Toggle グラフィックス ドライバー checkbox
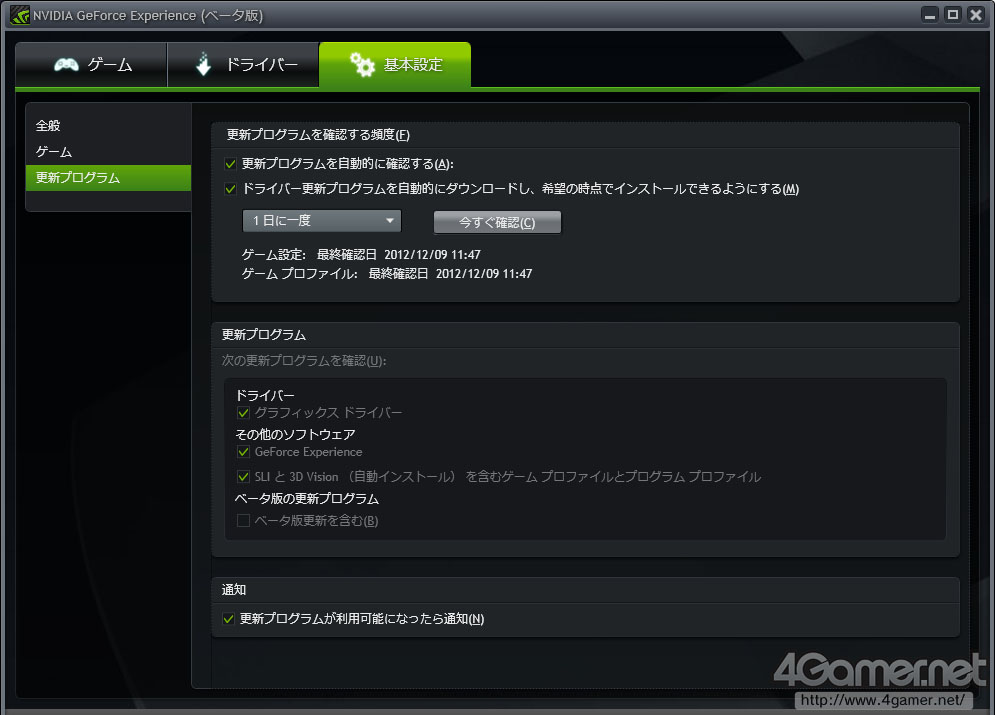The height and width of the screenshot is (715, 995). click(x=243, y=412)
